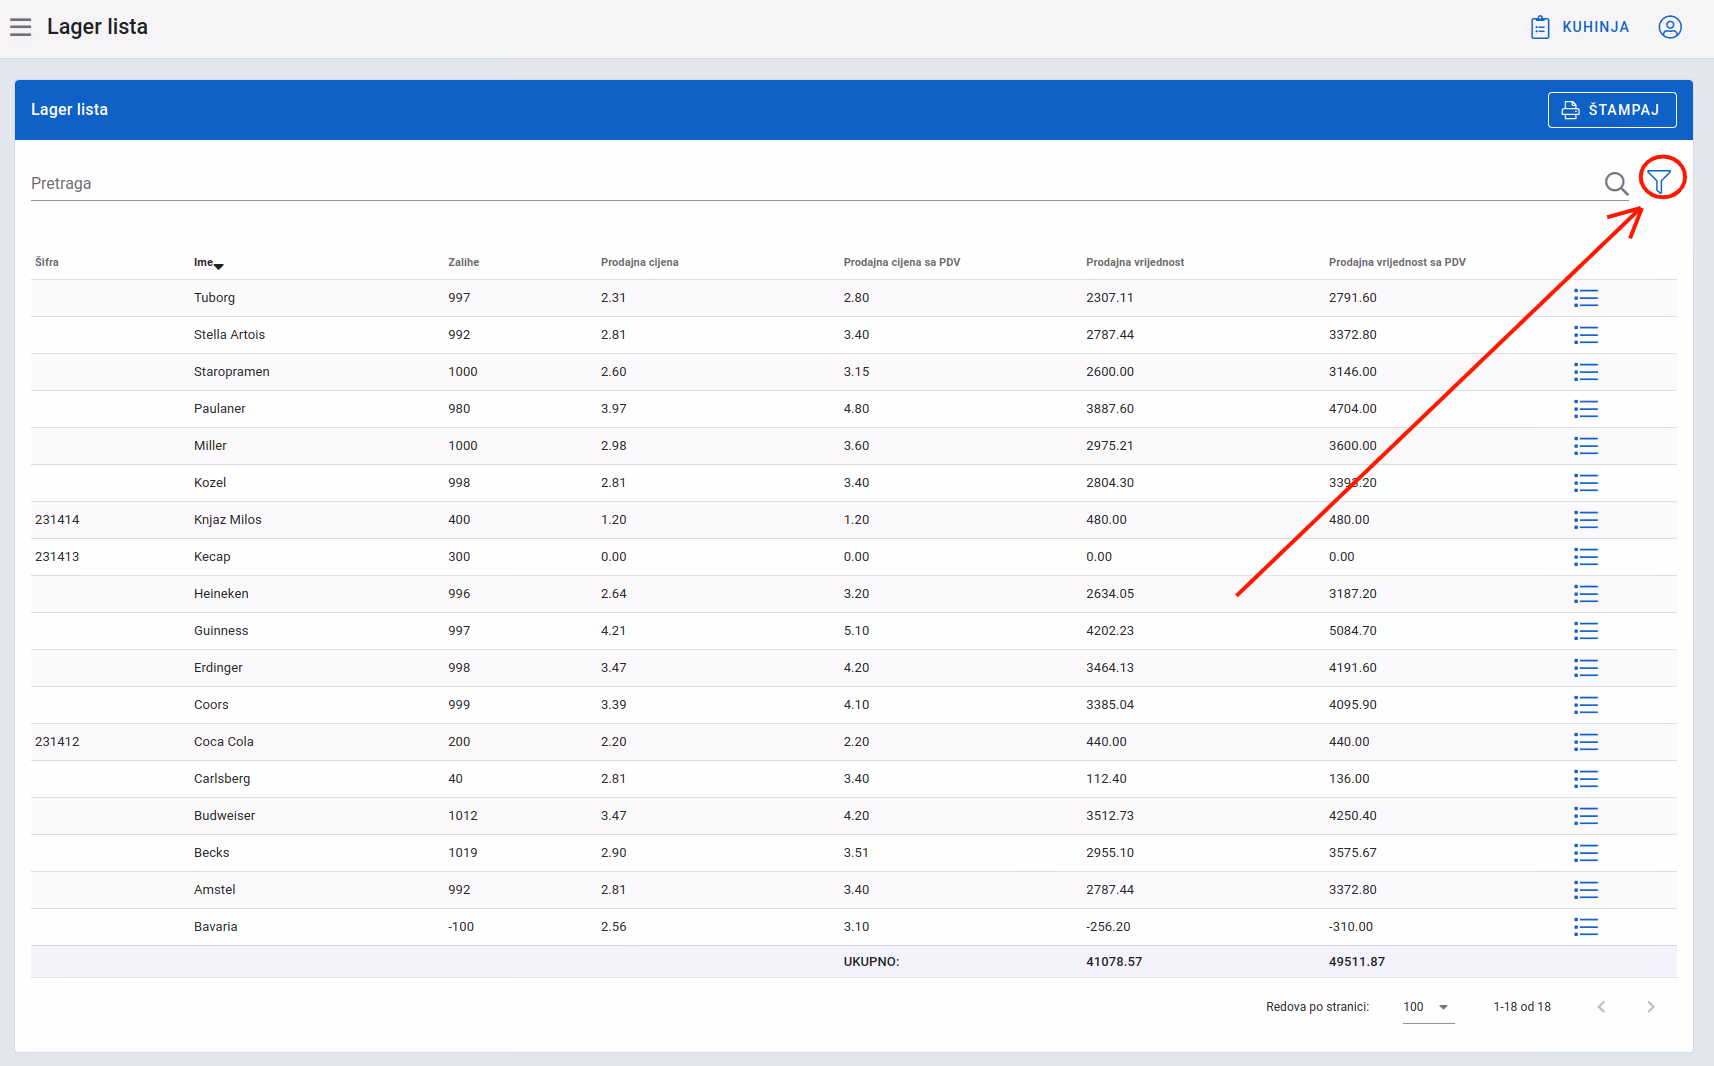This screenshot has width=1714, height=1066.
Task: Open details list icon for Paulaner
Action: coord(1586,409)
